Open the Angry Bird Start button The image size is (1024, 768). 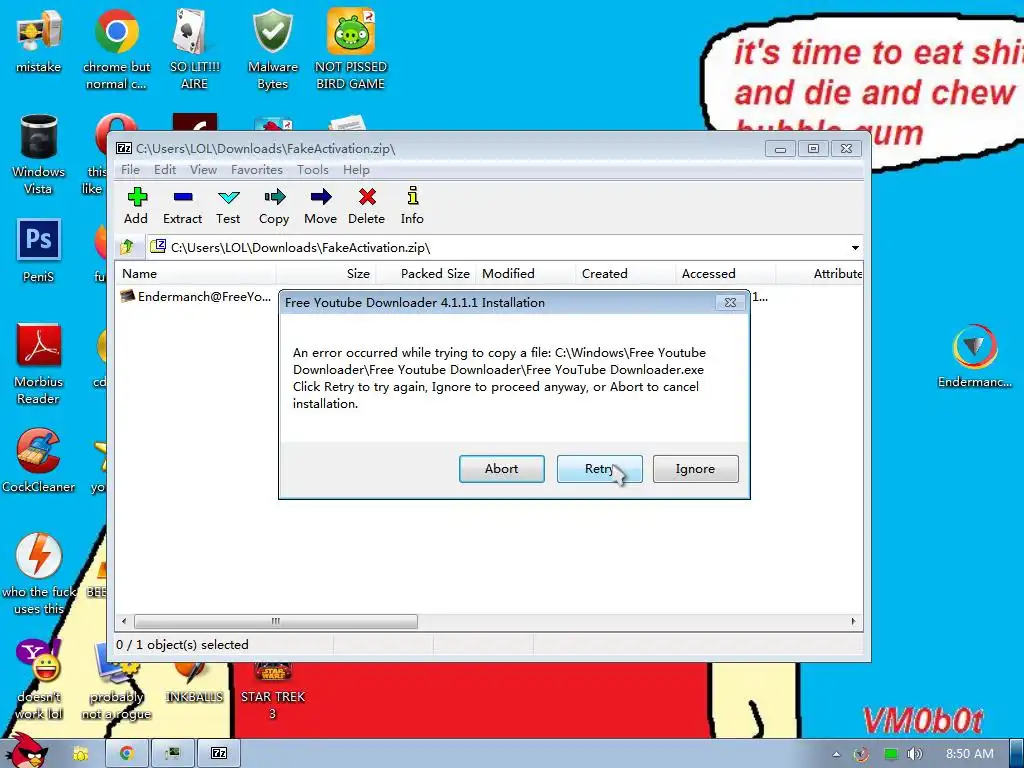pyautogui.click(x=26, y=751)
